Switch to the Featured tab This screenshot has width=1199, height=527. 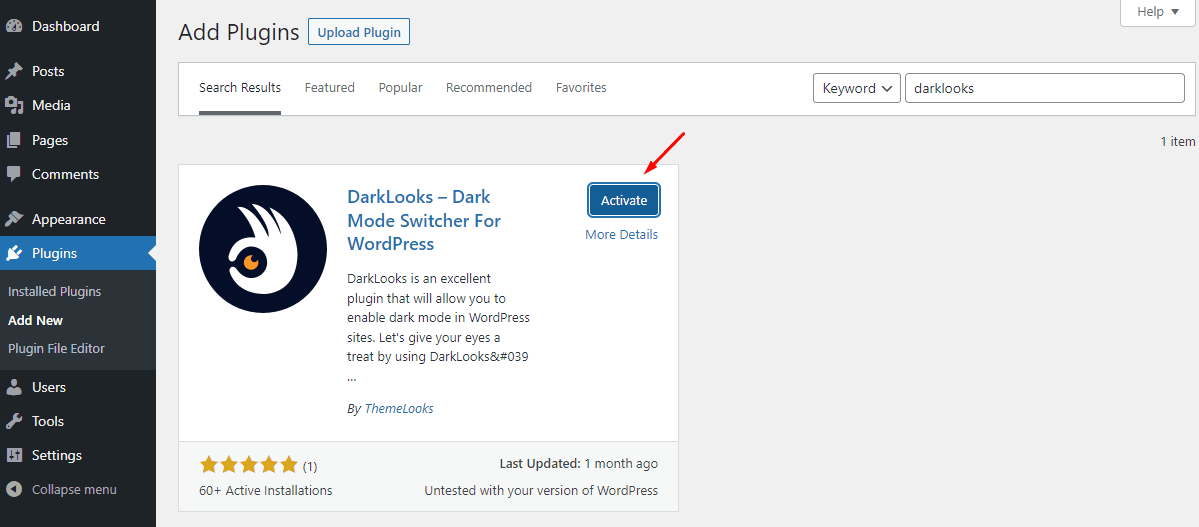329,88
